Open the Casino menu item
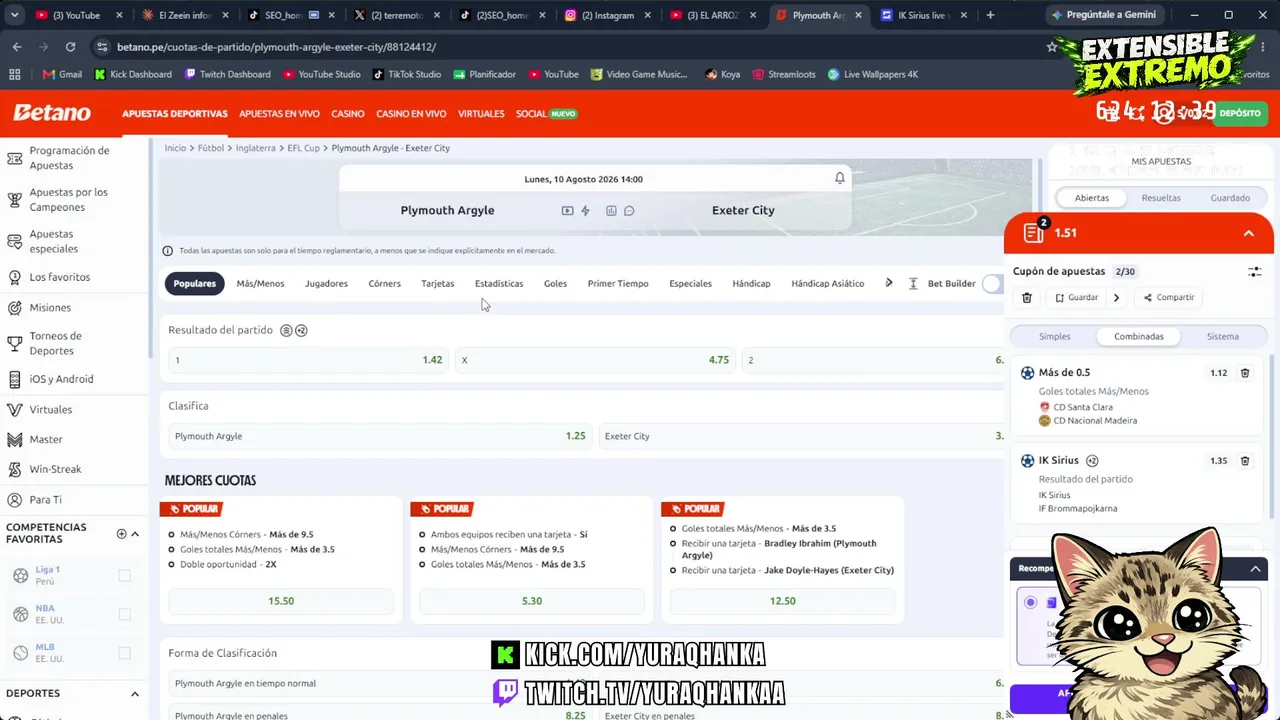 [348, 114]
